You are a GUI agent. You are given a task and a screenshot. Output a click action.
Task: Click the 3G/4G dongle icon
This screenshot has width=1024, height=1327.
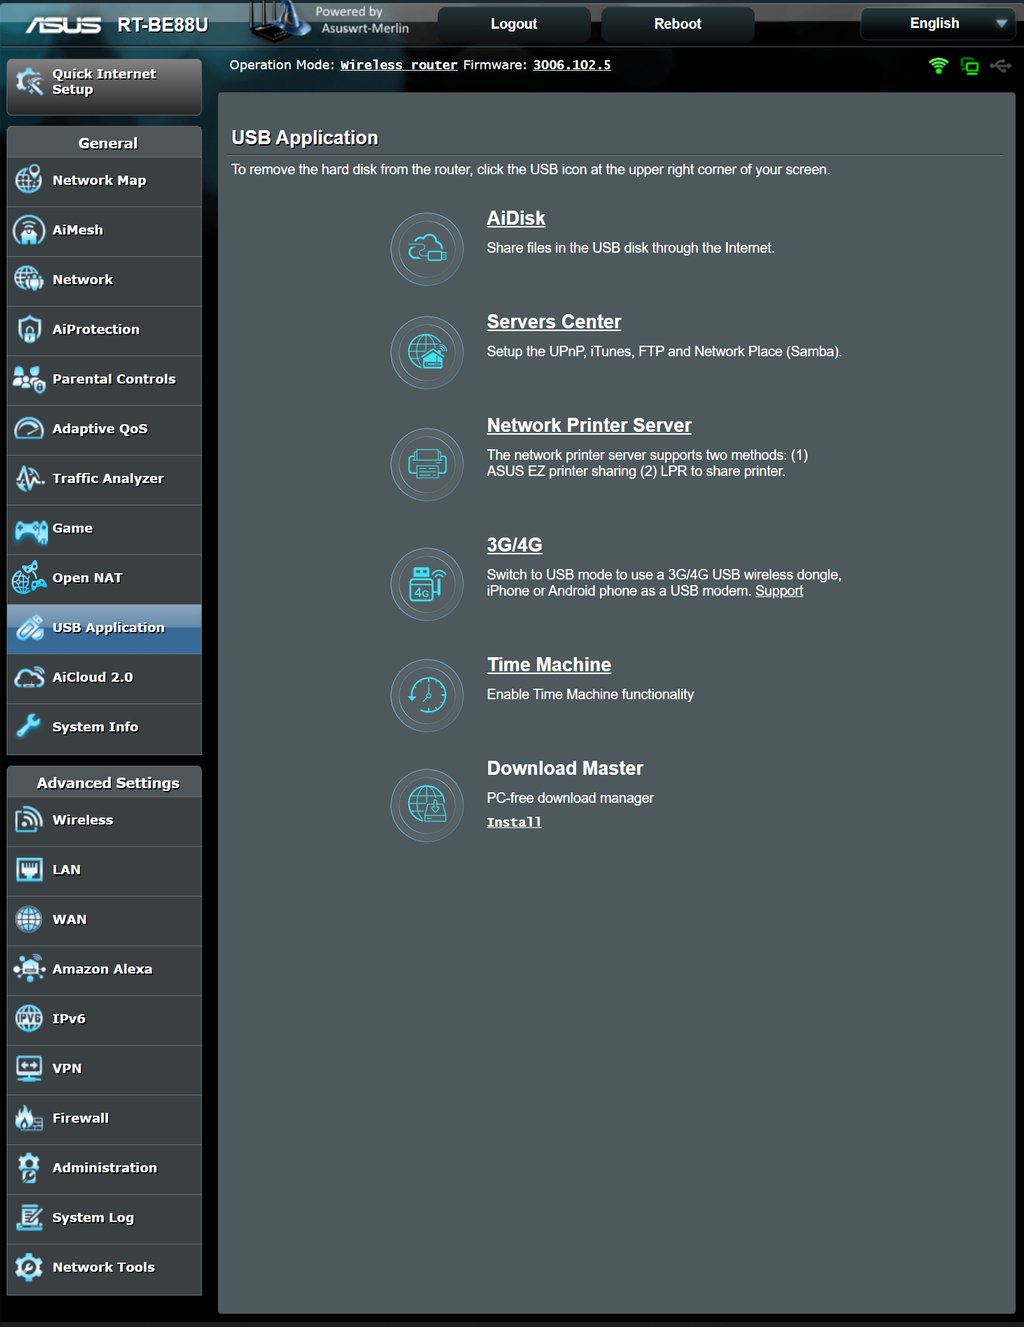point(427,584)
